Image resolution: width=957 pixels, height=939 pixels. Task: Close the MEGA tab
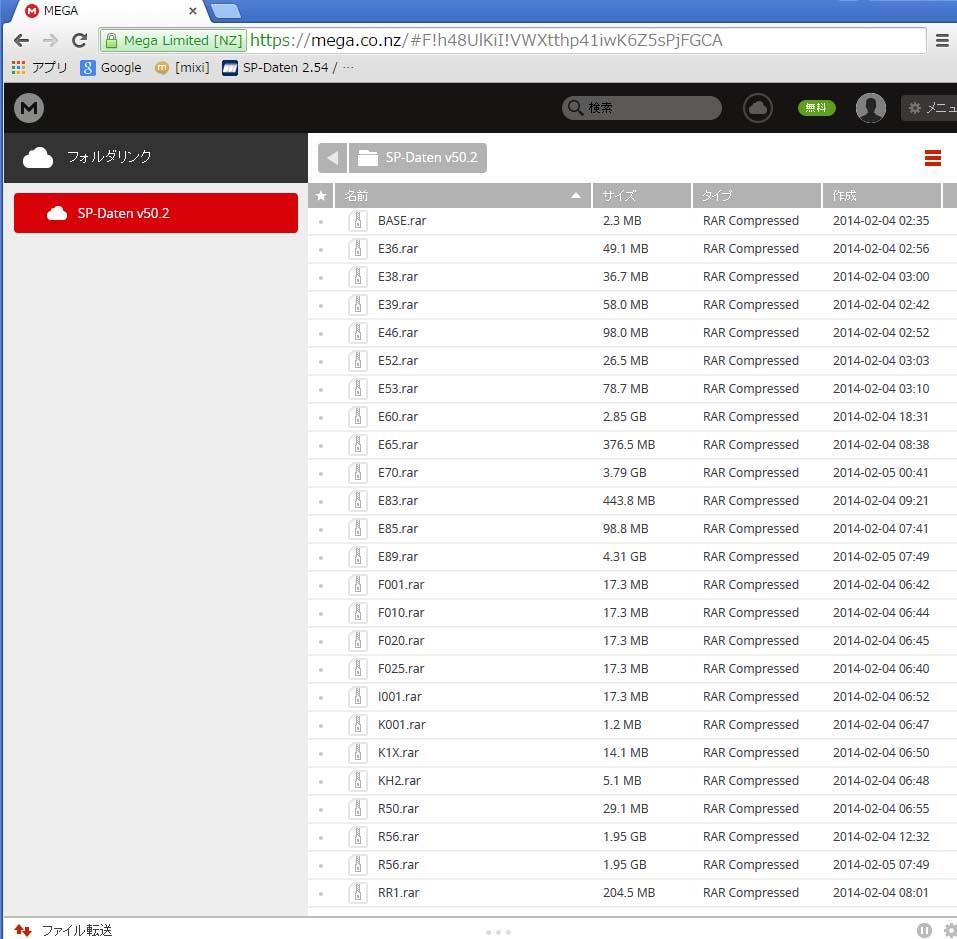(193, 11)
